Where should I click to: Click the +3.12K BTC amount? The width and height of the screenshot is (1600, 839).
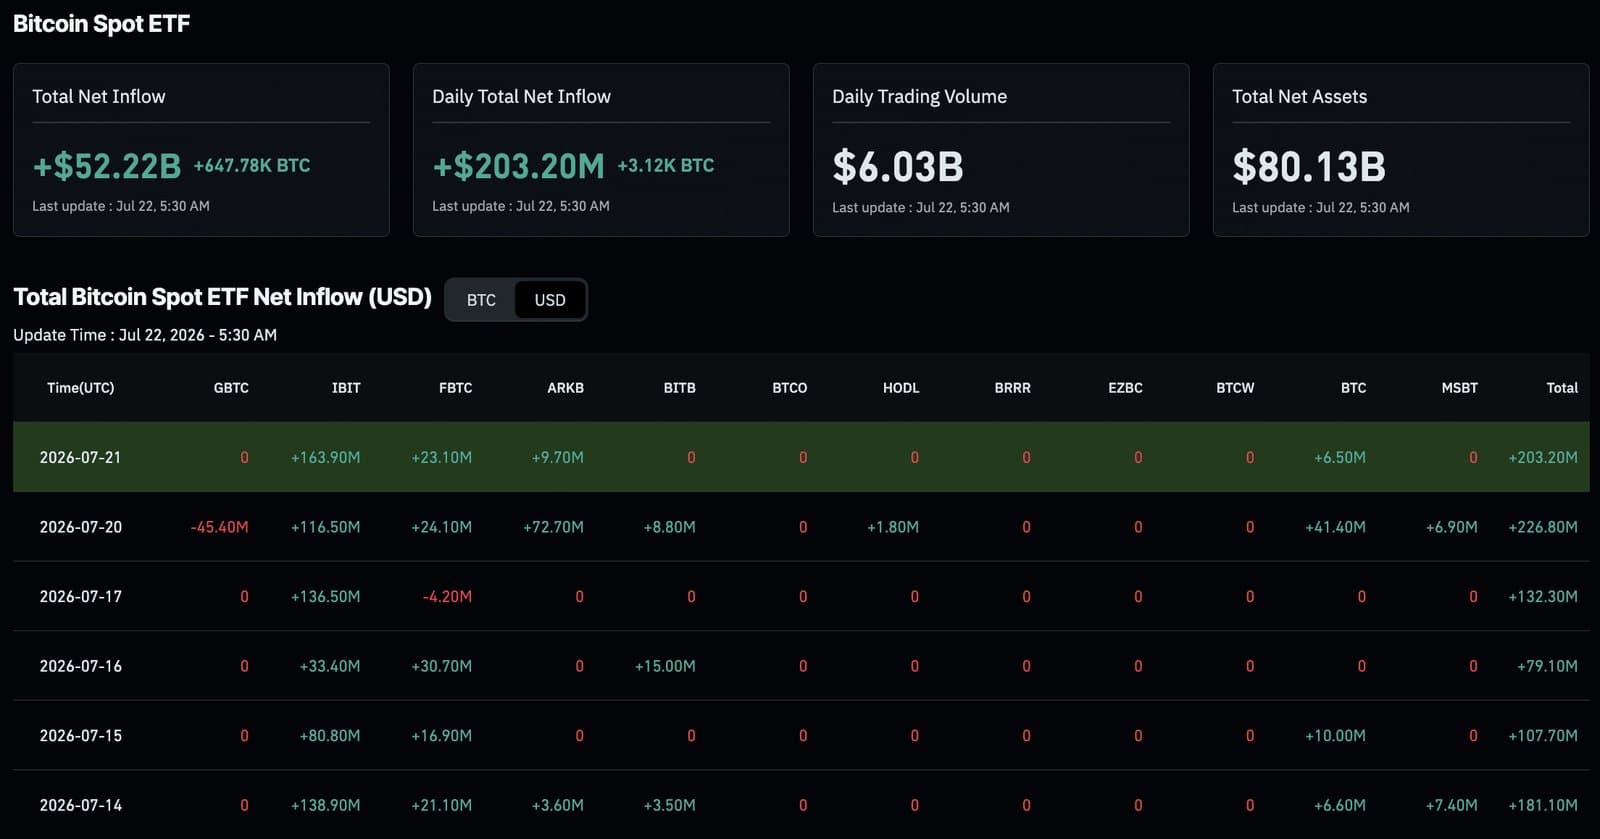click(x=666, y=166)
